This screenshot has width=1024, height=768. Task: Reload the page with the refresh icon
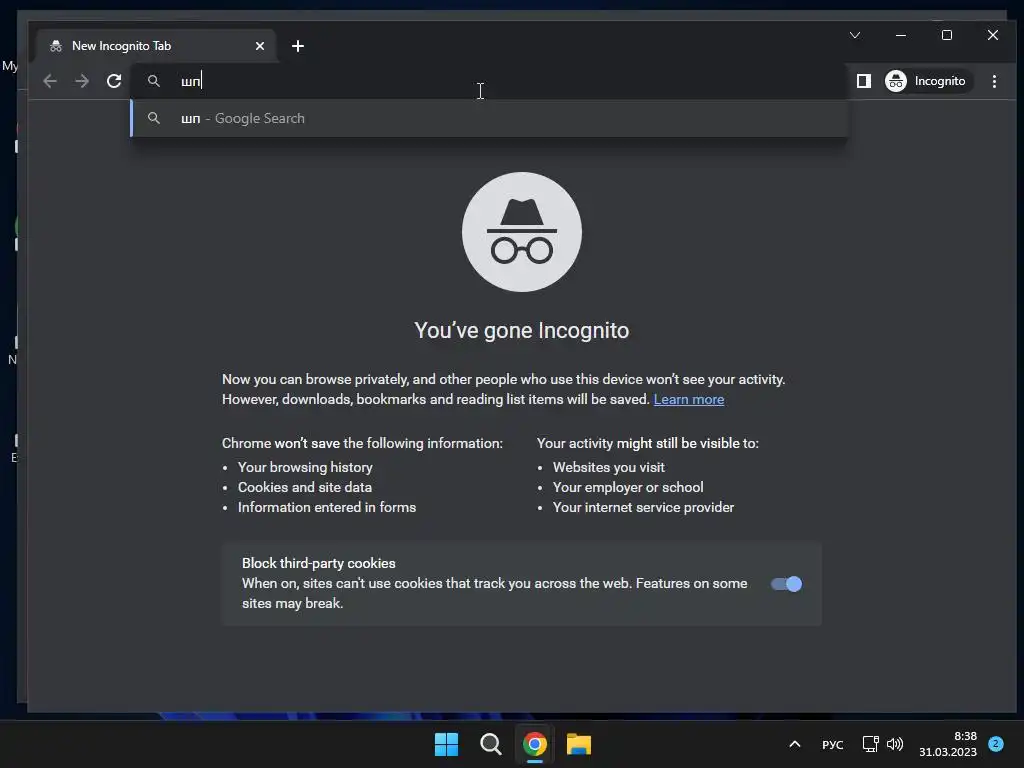pos(114,81)
